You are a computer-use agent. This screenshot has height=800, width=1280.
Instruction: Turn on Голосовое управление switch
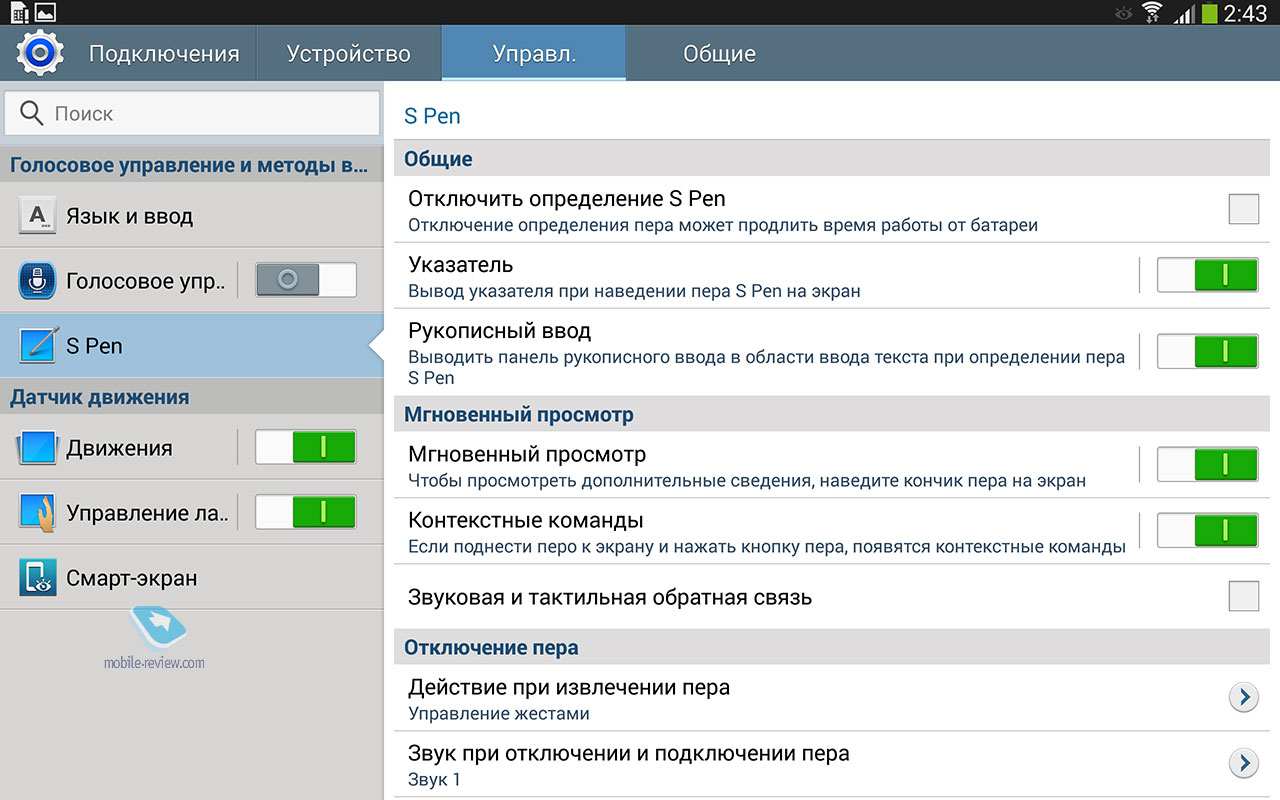coord(305,280)
